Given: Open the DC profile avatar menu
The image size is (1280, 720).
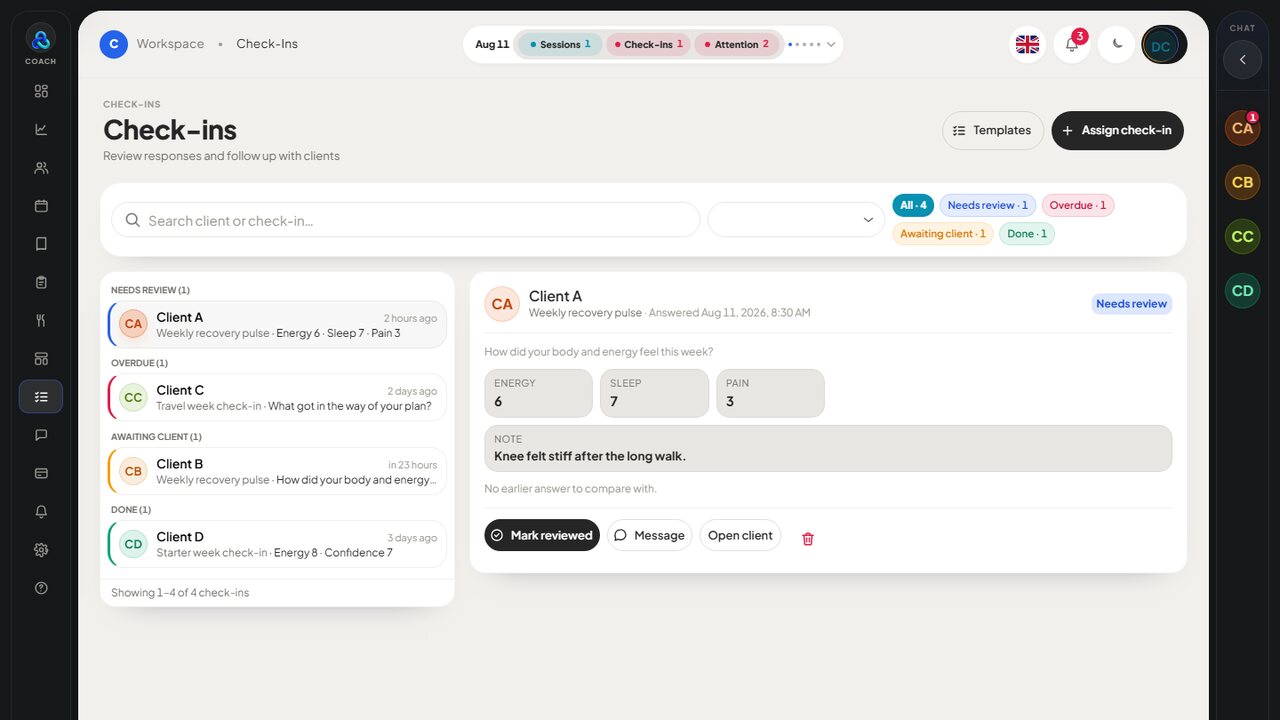Looking at the screenshot, I should (x=1164, y=45).
